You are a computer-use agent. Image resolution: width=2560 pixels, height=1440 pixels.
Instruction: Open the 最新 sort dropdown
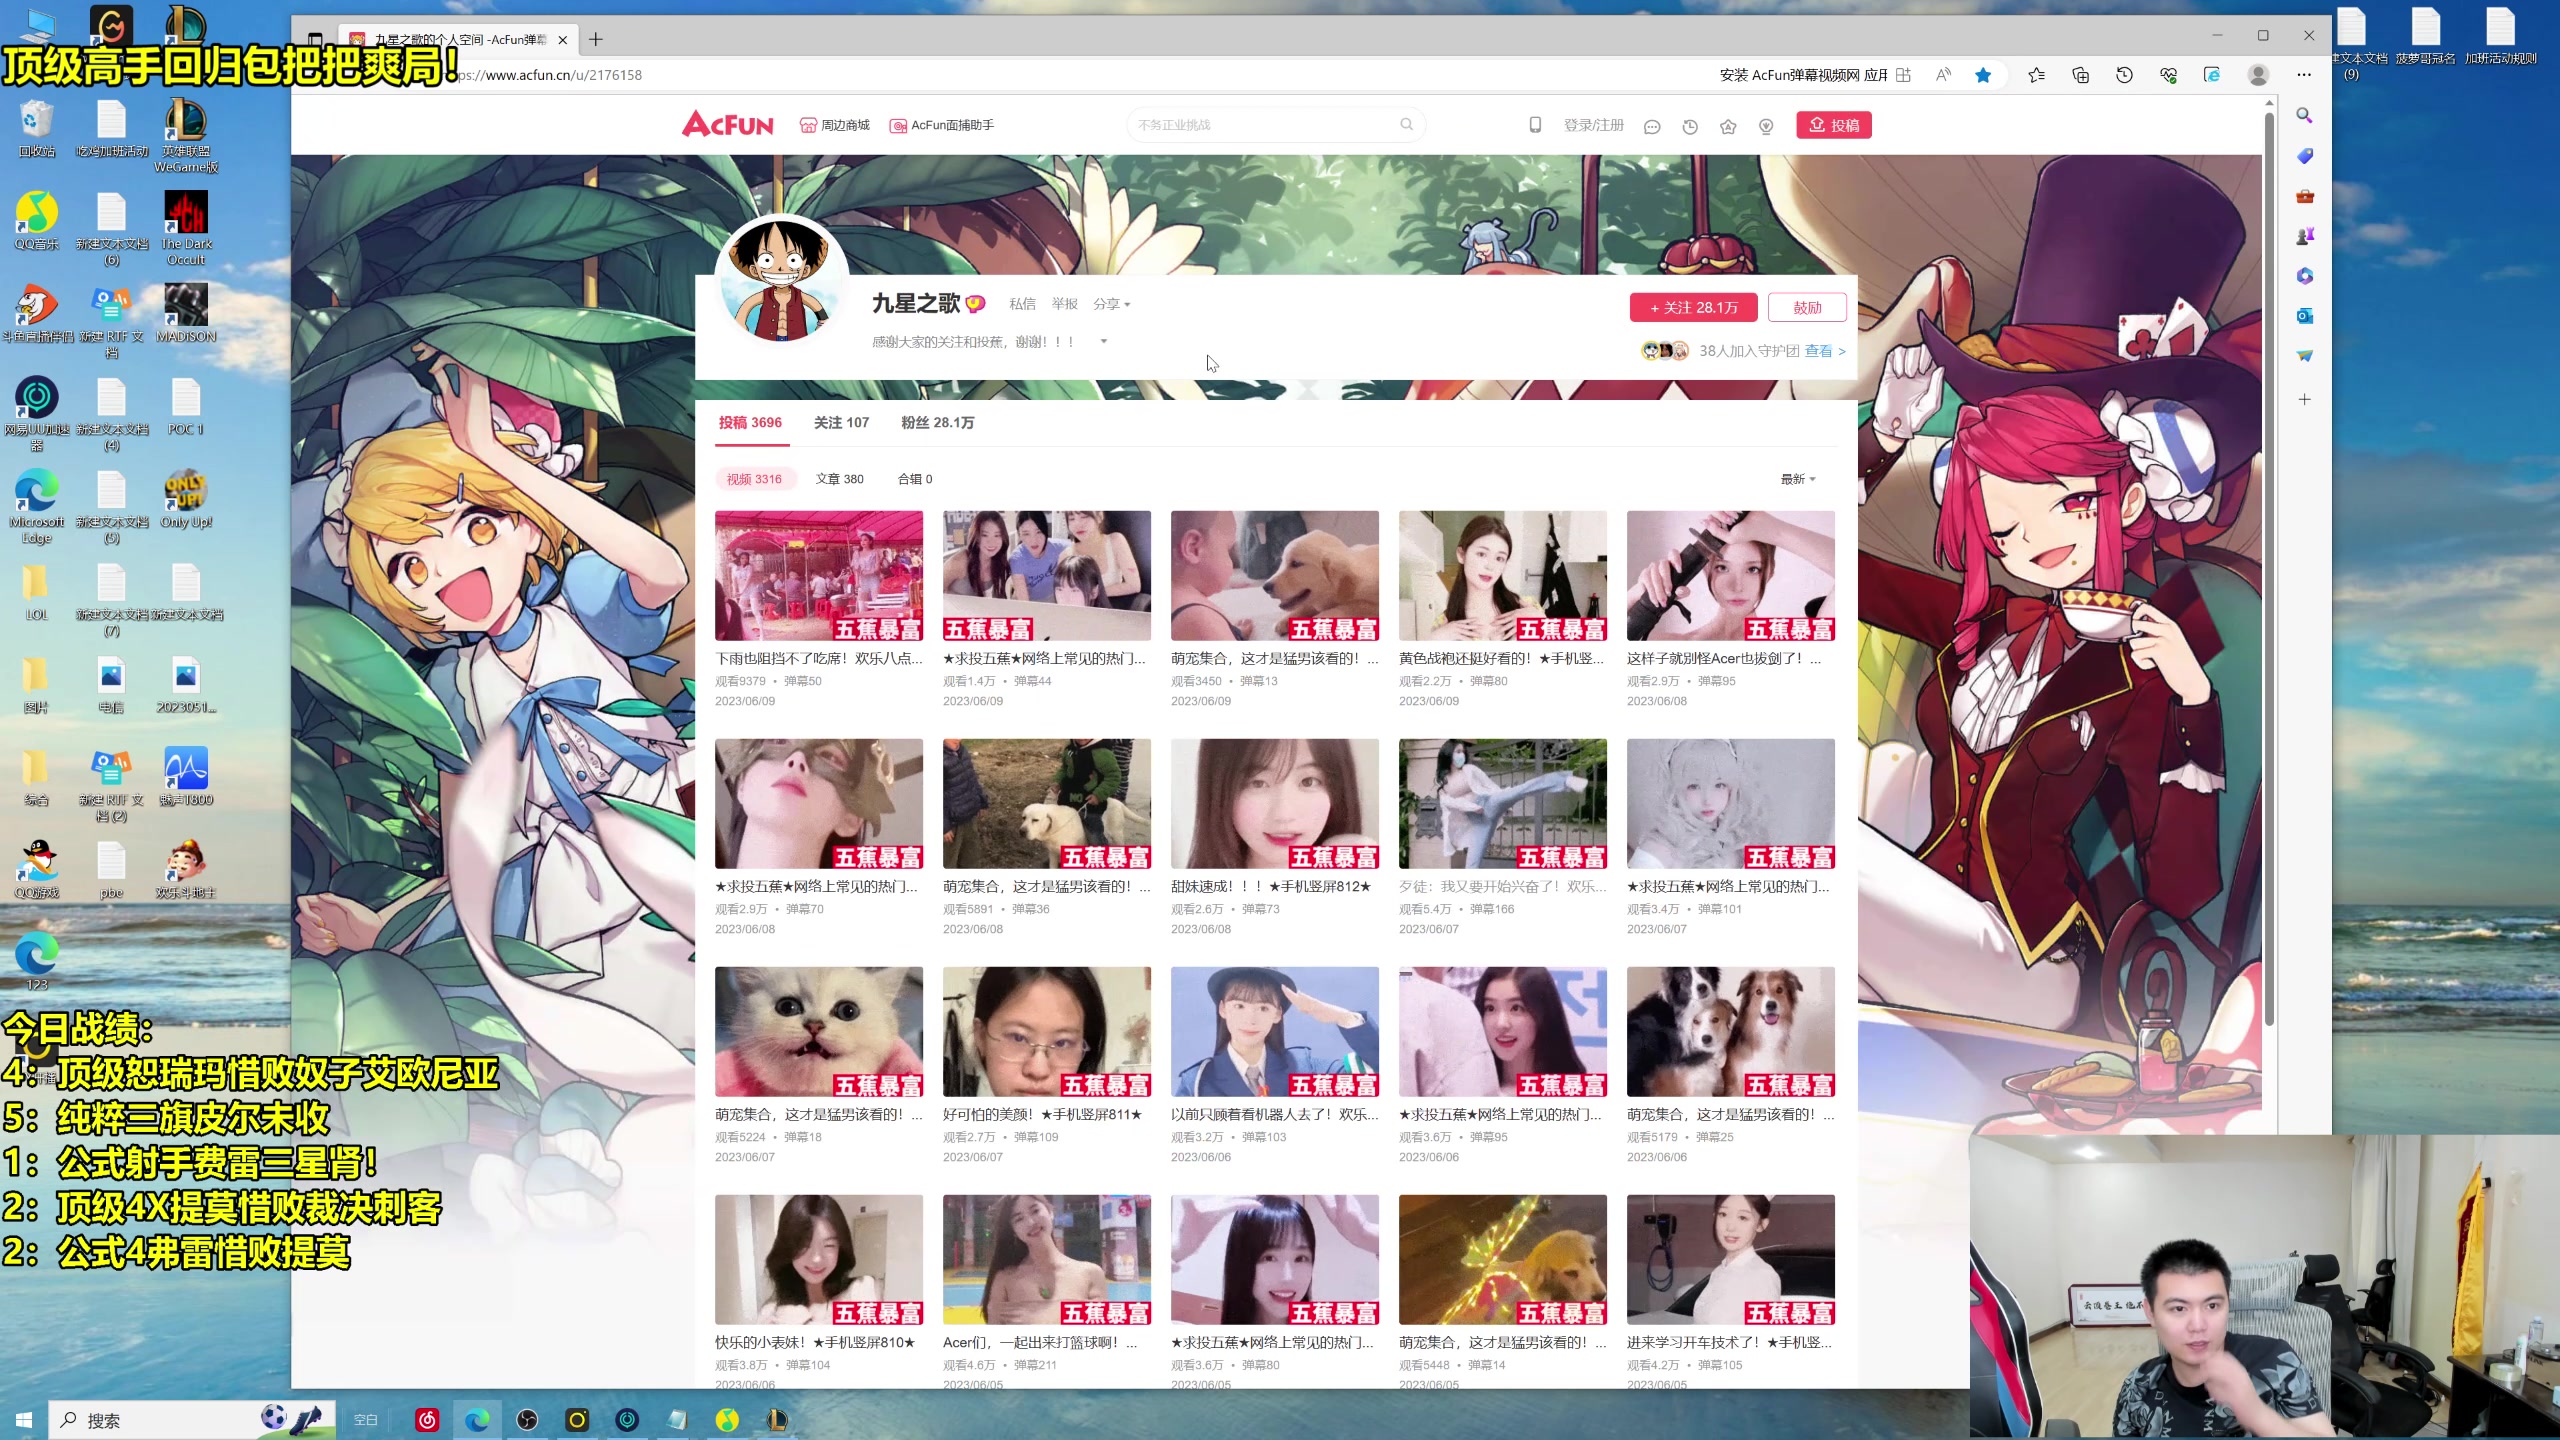pos(1797,479)
